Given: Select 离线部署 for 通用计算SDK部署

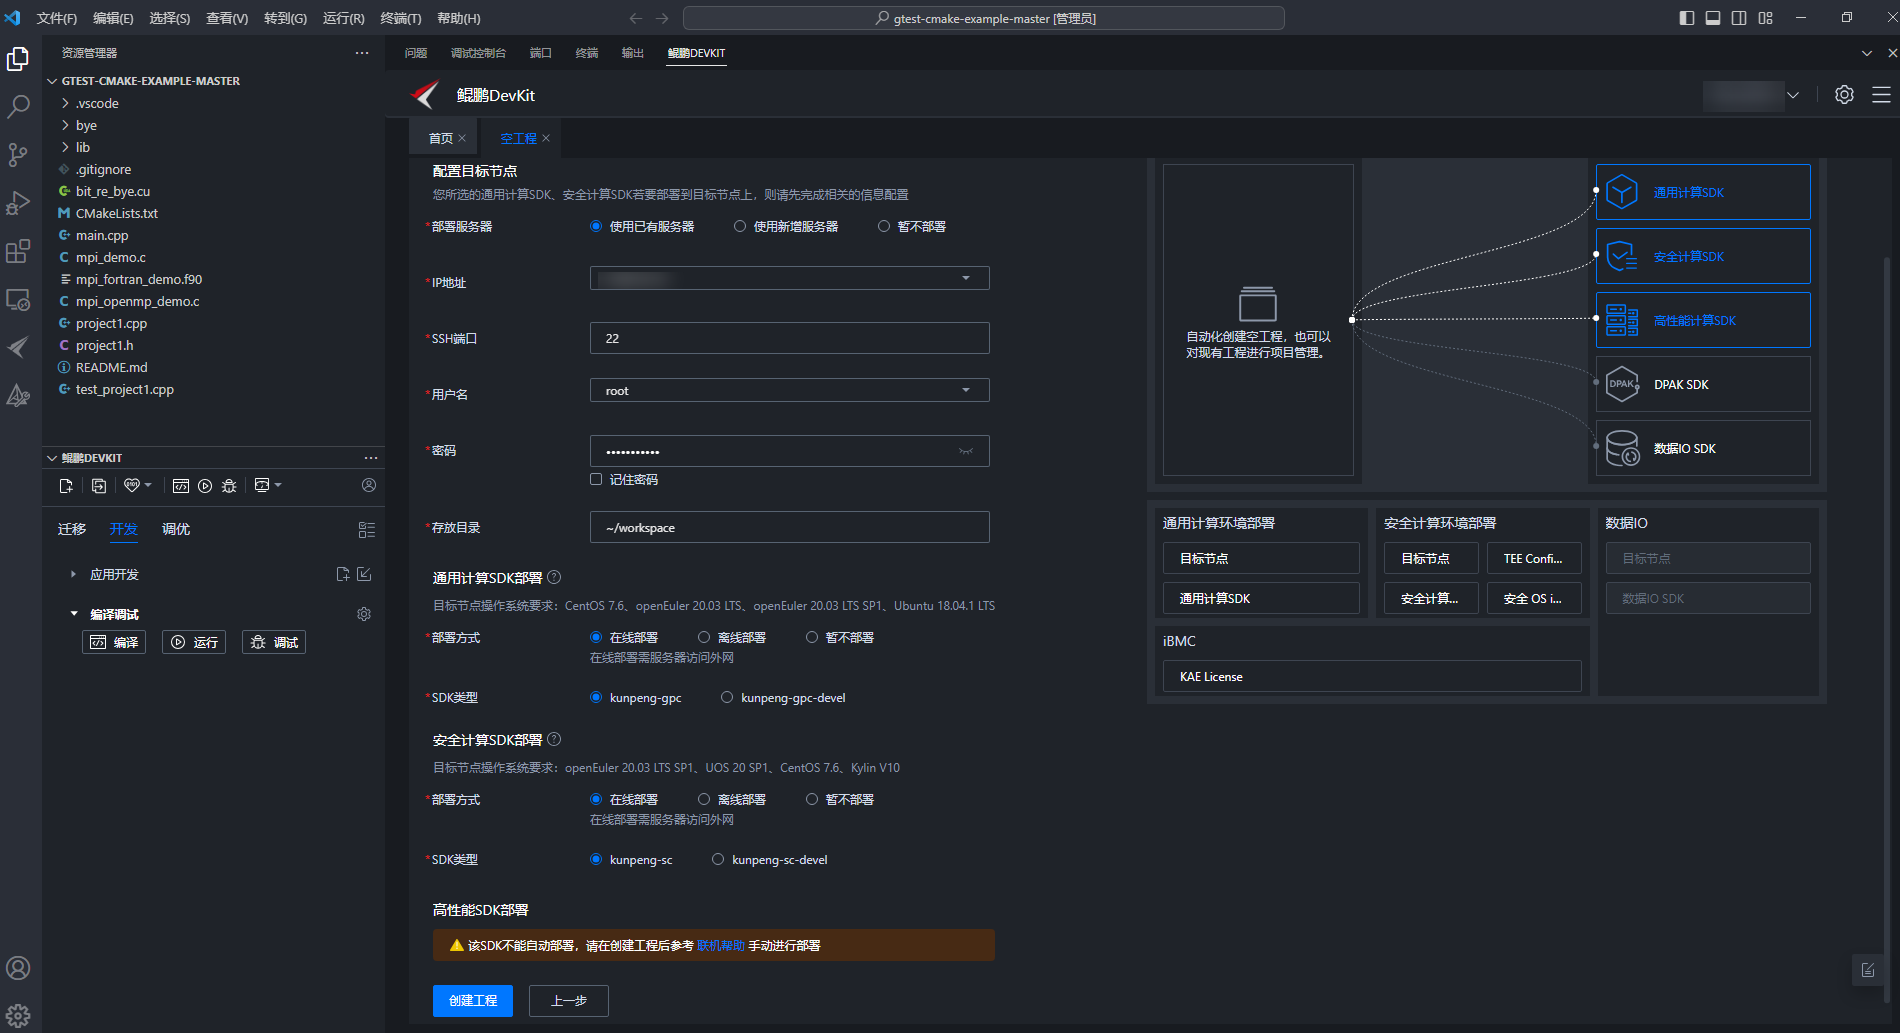Looking at the screenshot, I should [x=704, y=637].
